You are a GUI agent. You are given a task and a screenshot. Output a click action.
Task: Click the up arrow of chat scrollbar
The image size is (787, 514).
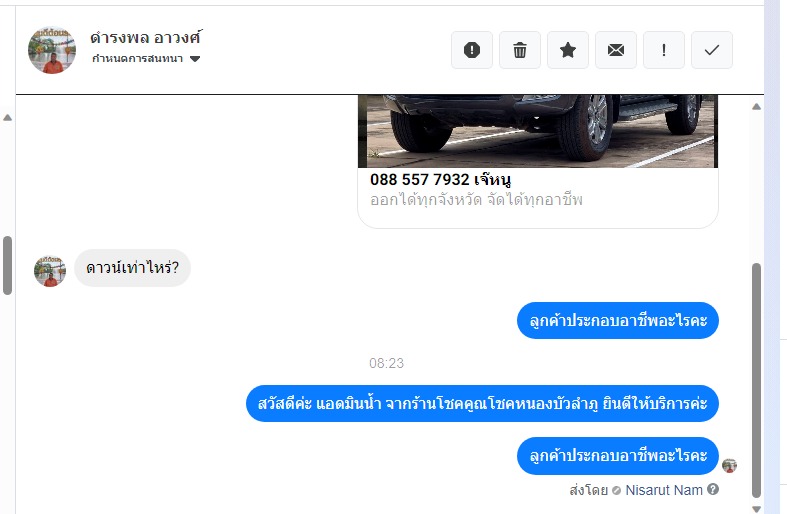(x=756, y=106)
